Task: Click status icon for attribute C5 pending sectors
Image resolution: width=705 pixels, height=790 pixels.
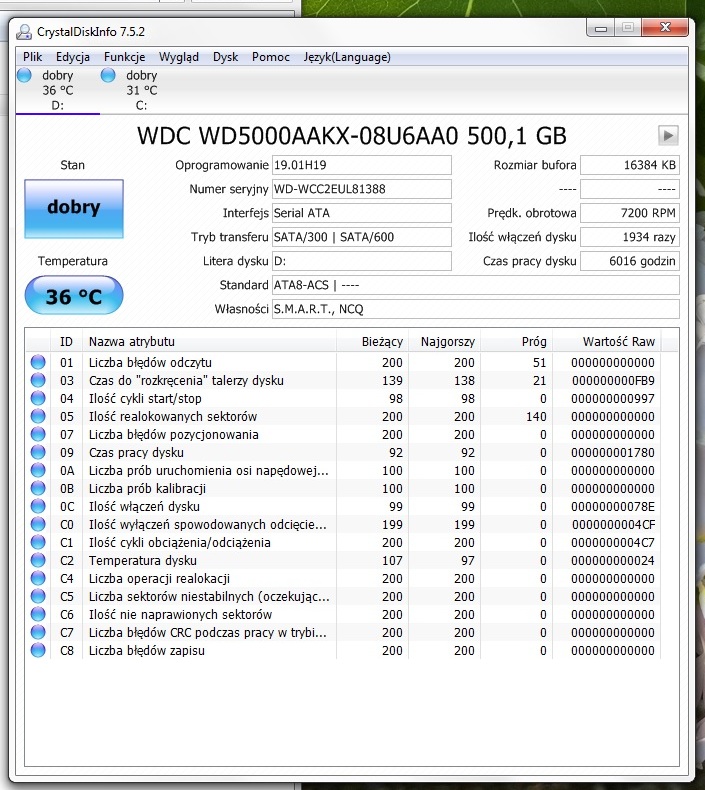Action: [38, 597]
